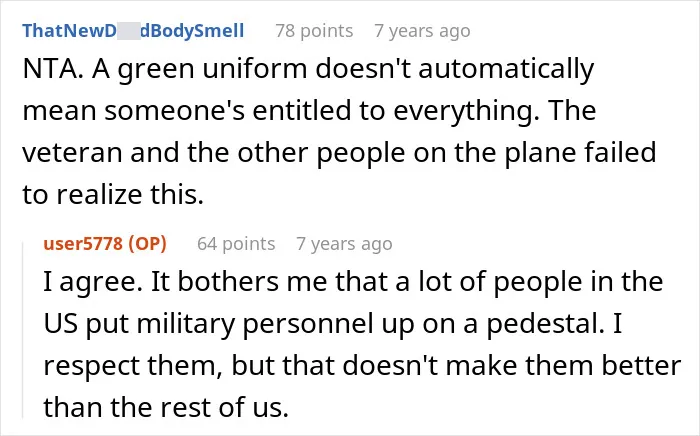
Task: Click the 64 points score
Action: click(236, 244)
